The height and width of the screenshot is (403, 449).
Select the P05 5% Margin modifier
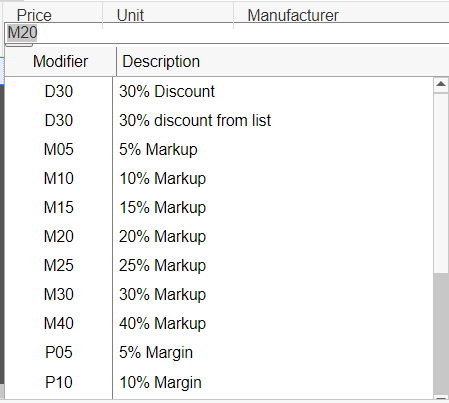click(x=219, y=352)
